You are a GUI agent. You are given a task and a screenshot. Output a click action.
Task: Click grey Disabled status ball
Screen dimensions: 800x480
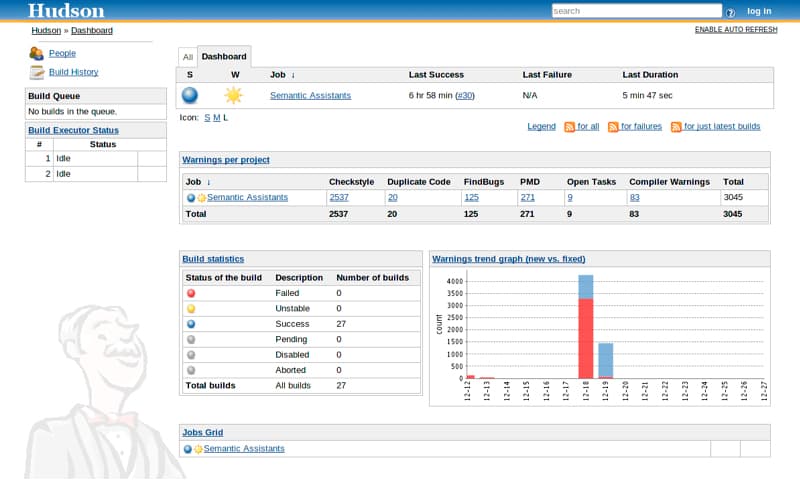point(191,355)
